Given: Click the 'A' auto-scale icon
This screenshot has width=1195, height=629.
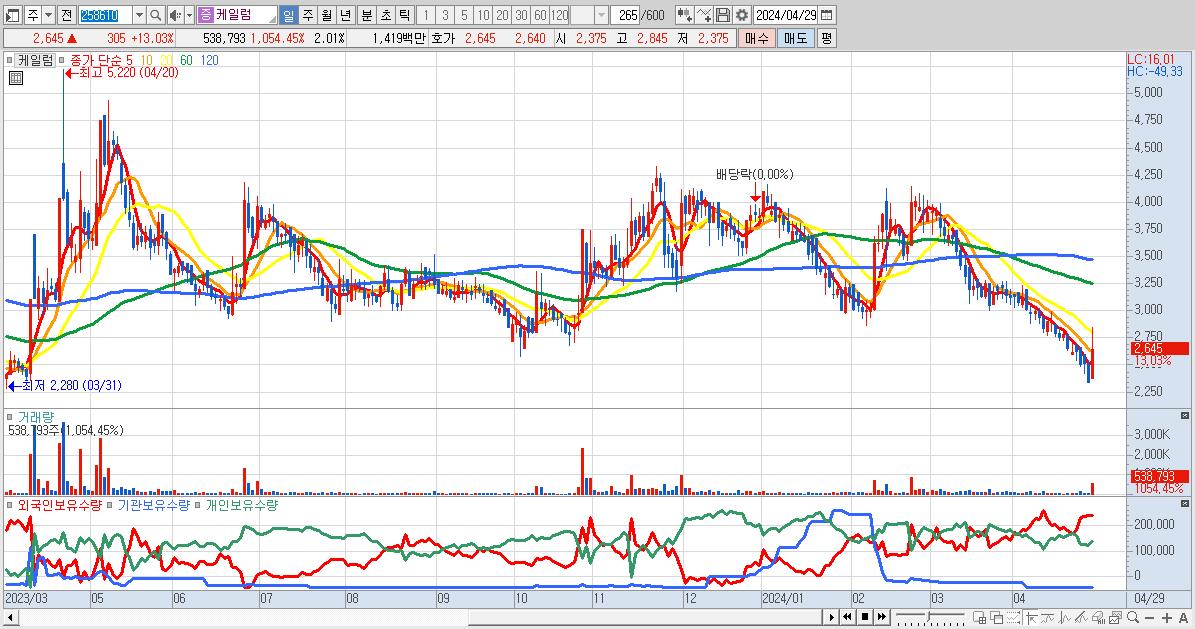Looking at the screenshot, I should tap(1183, 618).
